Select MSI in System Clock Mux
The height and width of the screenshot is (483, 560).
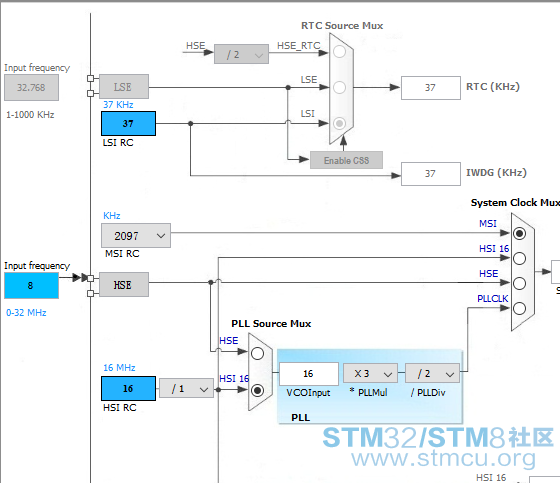coord(519,234)
